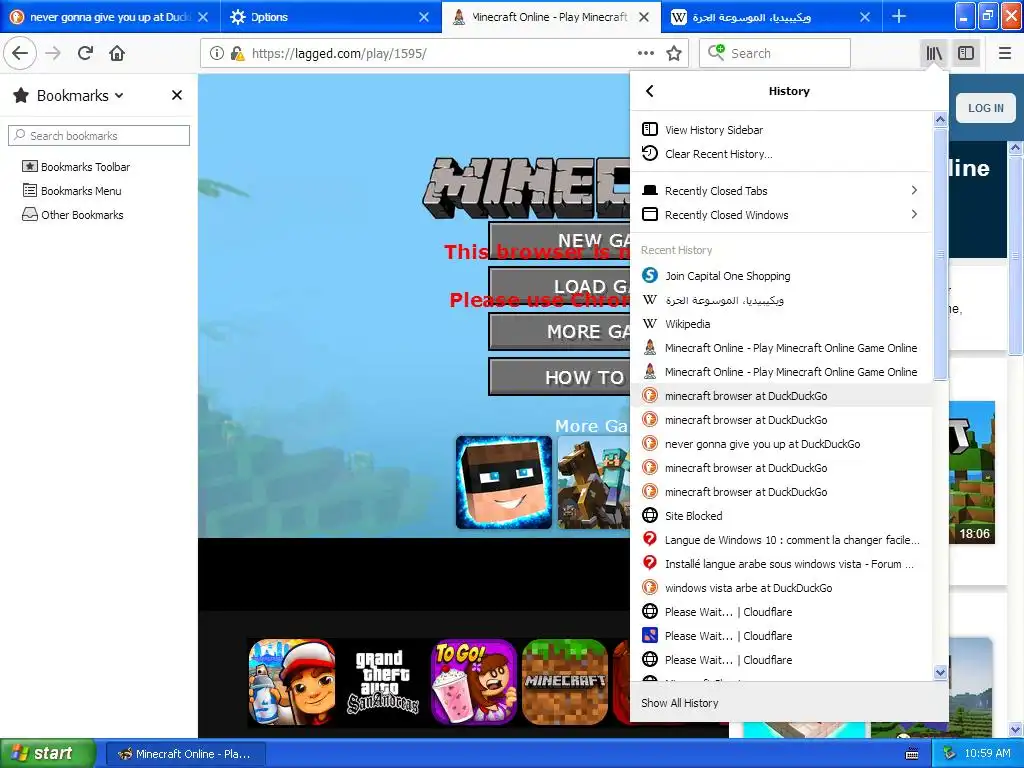Open the Wikipedia history entry
1024x768 pixels.
click(781, 324)
